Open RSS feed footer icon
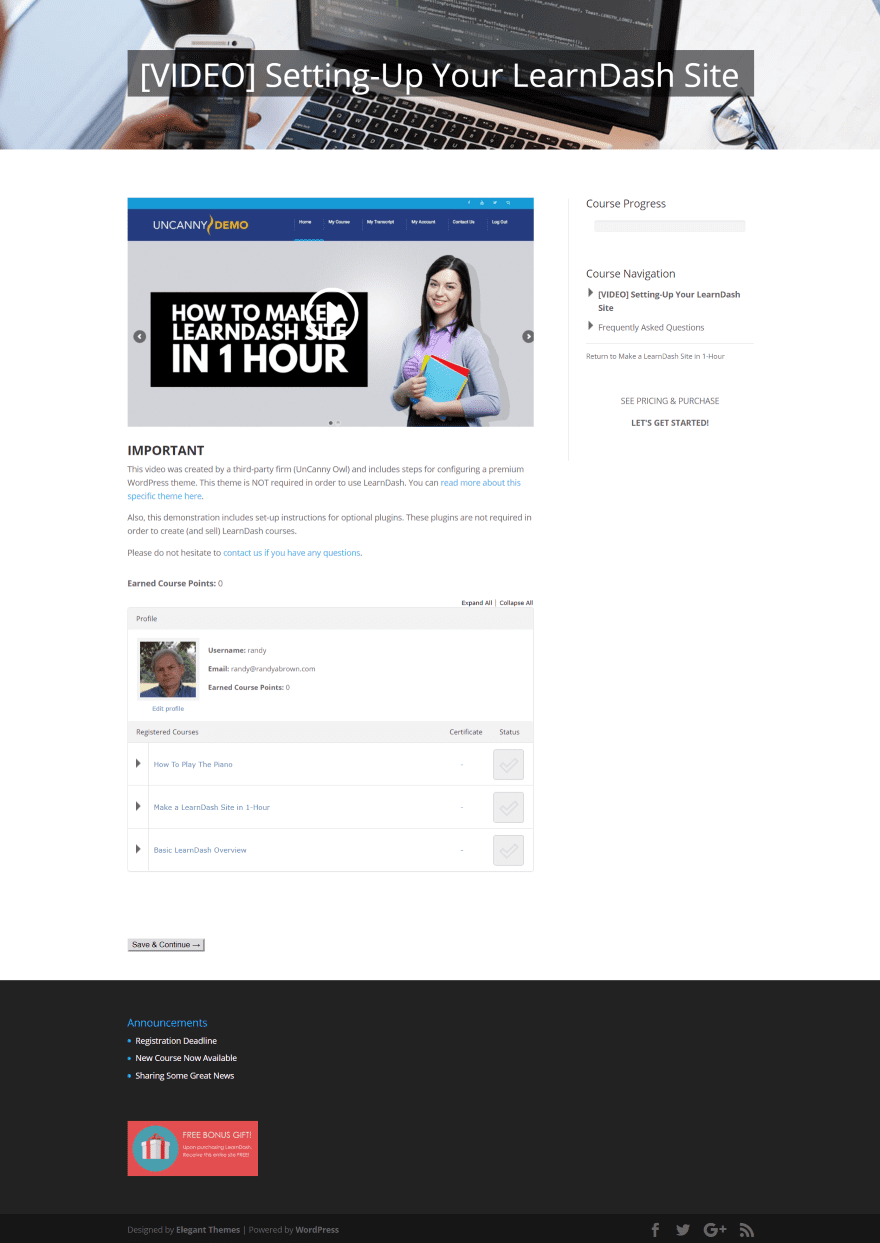This screenshot has width=880, height=1243. click(x=746, y=1230)
